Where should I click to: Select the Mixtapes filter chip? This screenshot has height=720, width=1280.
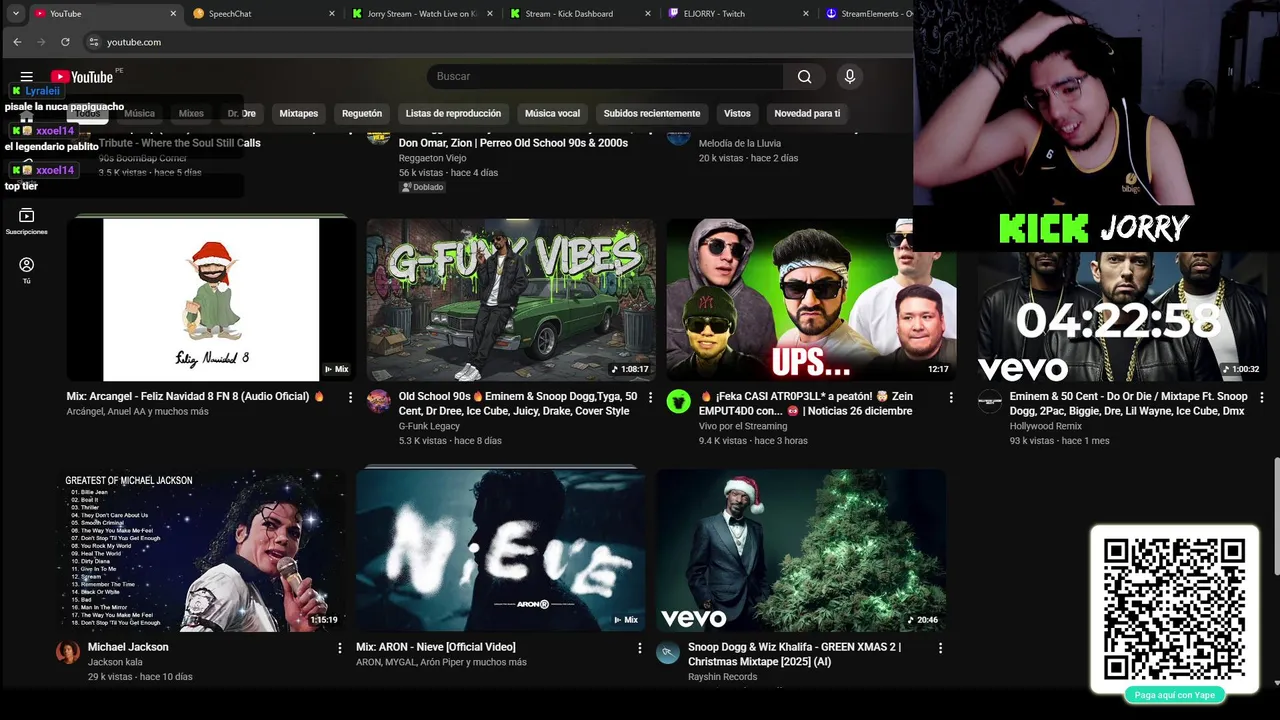click(298, 113)
